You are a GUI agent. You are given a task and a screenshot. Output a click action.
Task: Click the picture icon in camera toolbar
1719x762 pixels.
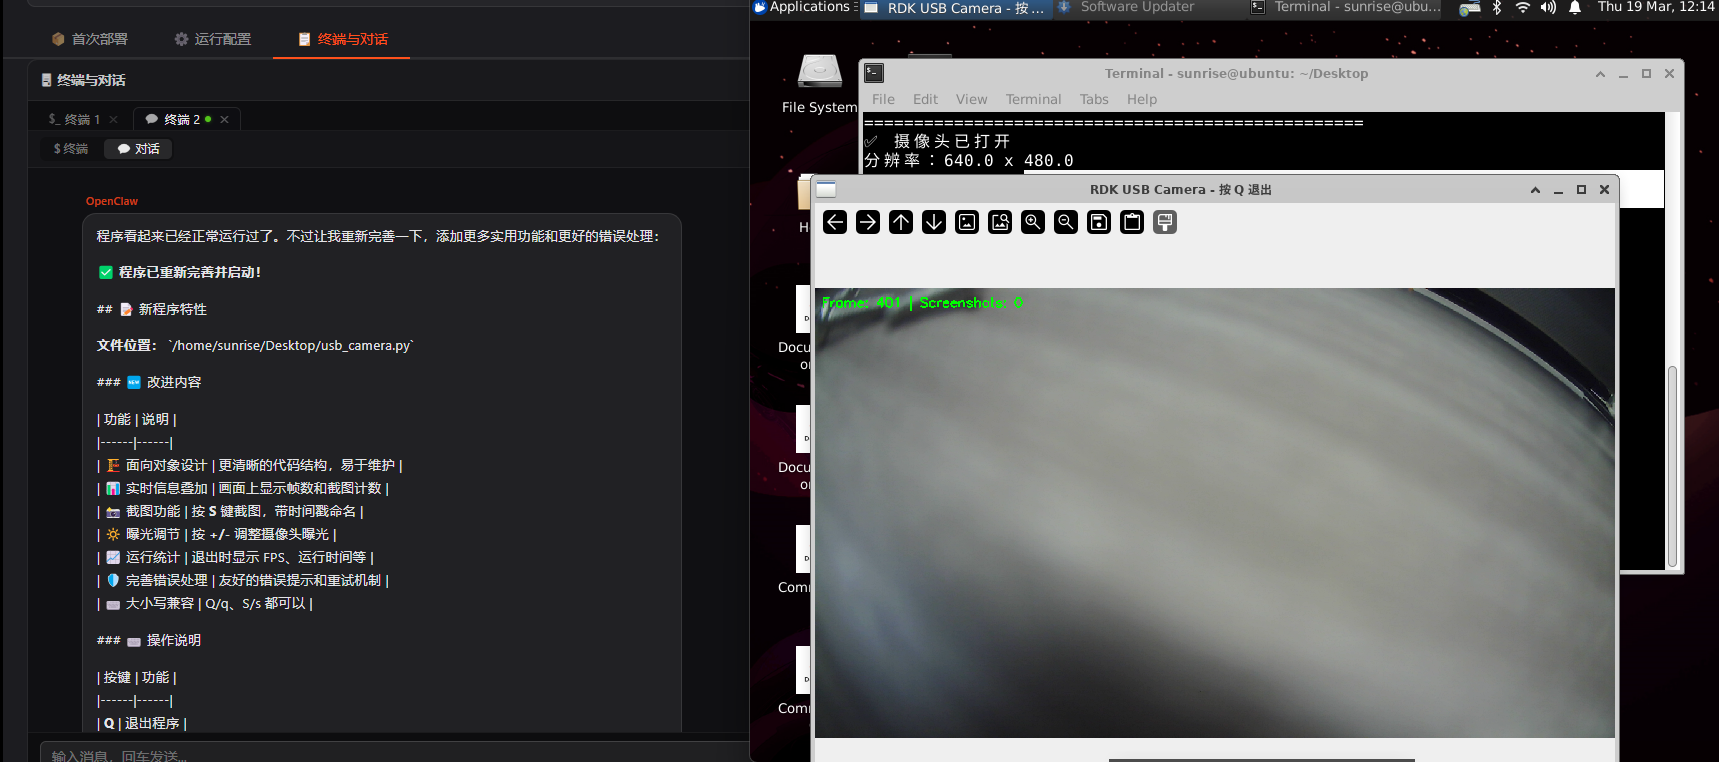pos(967,222)
